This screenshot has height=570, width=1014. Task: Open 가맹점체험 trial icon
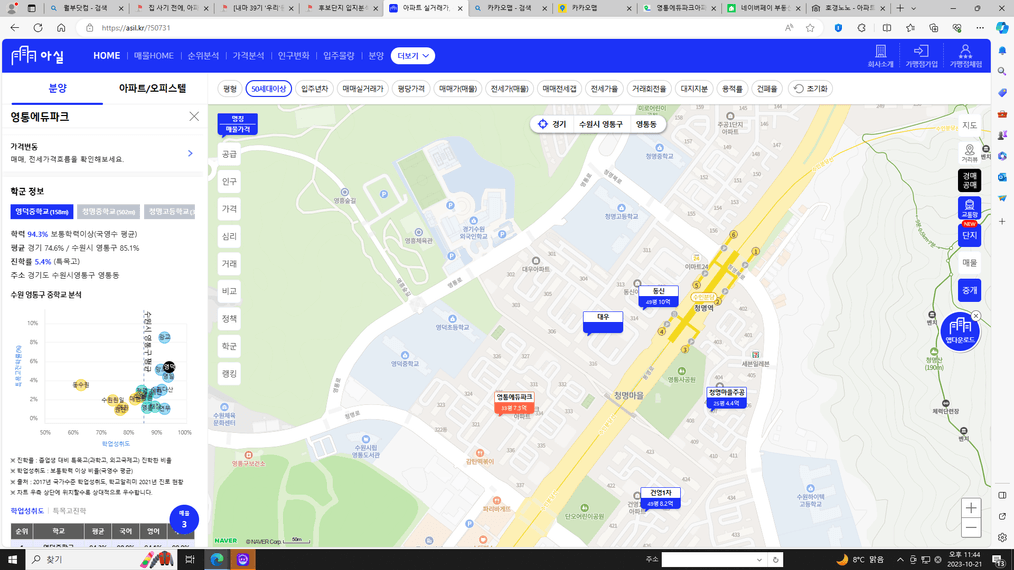click(965, 56)
